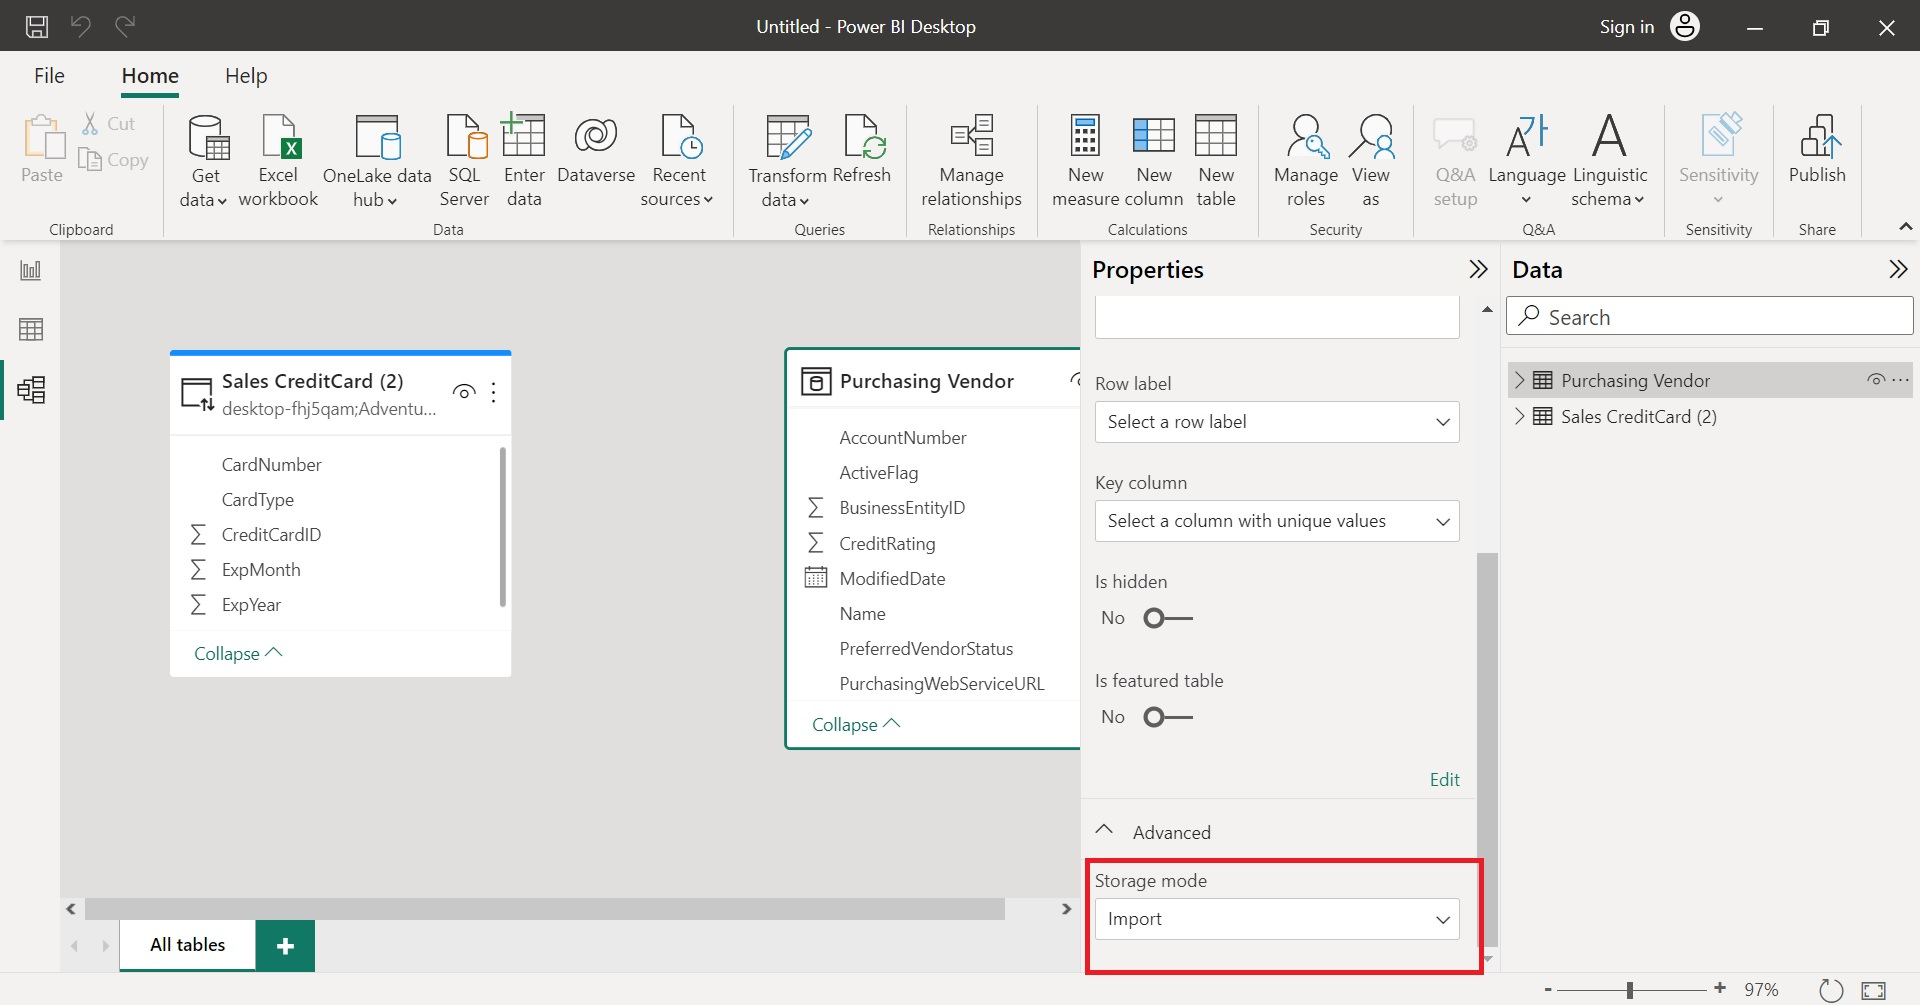Select the All tables layout tab

tap(188, 945)
